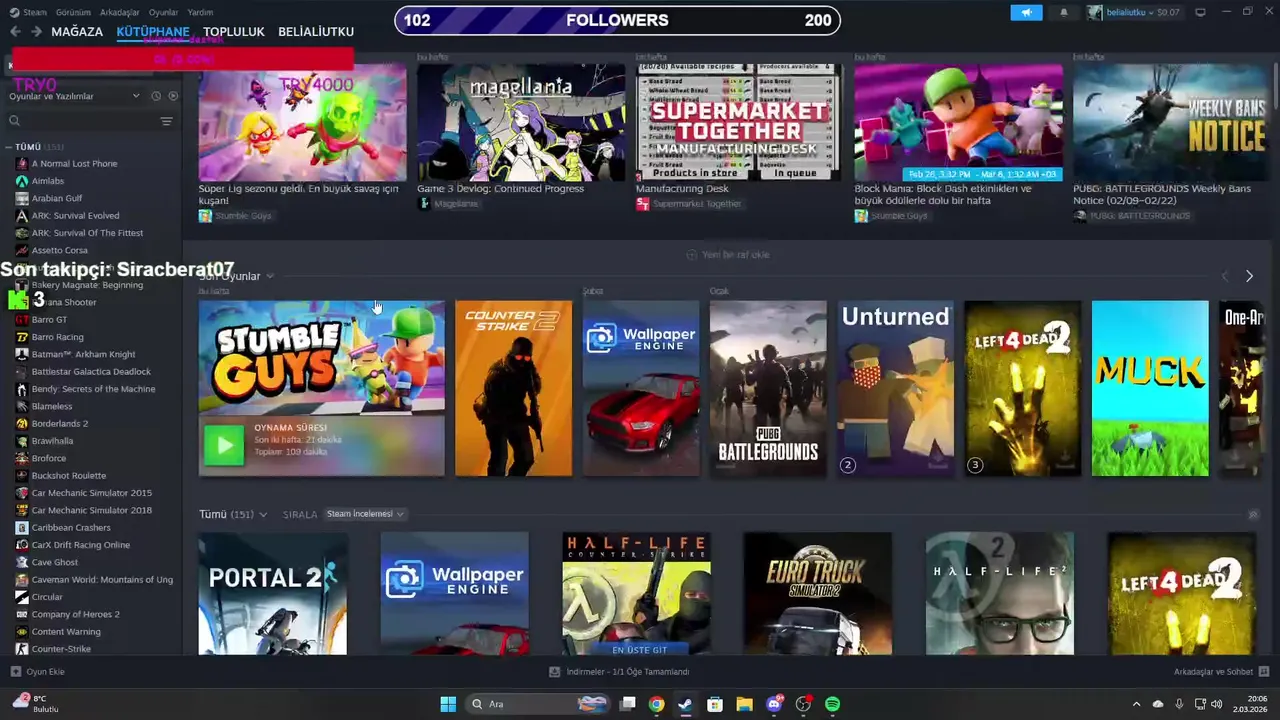This screenshot has width=1280, height=720.
Task: Open Arkadaşlar ve Sohbet
Action: 1221,672
